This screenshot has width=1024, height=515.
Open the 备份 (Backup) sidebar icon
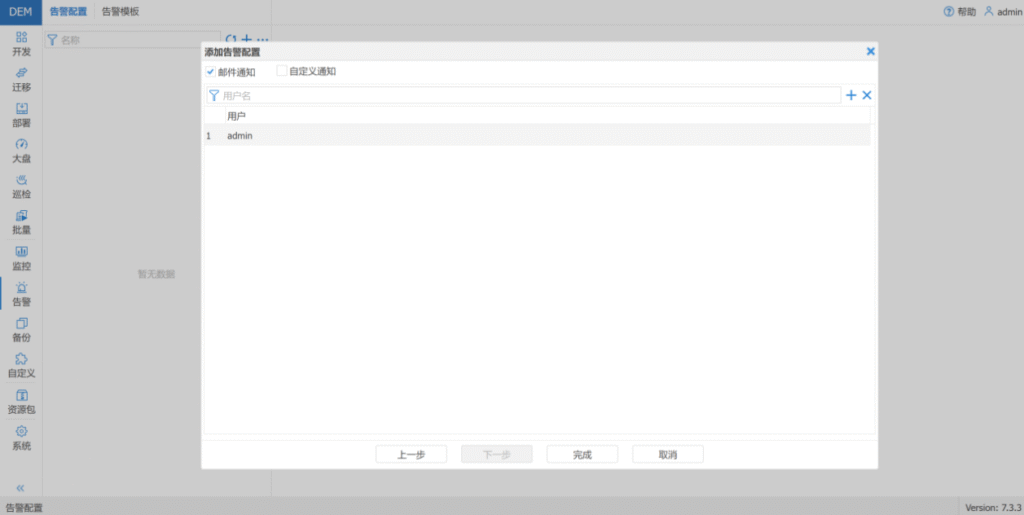tap(21, 330)
